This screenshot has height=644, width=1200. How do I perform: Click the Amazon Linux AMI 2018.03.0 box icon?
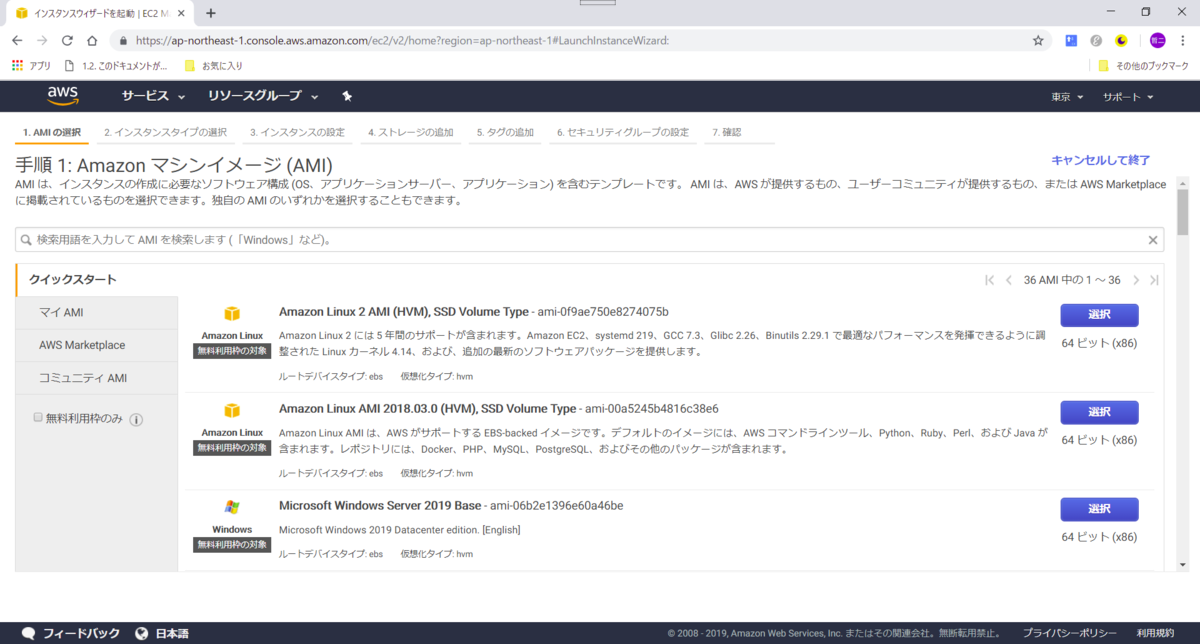pos(232,411)
